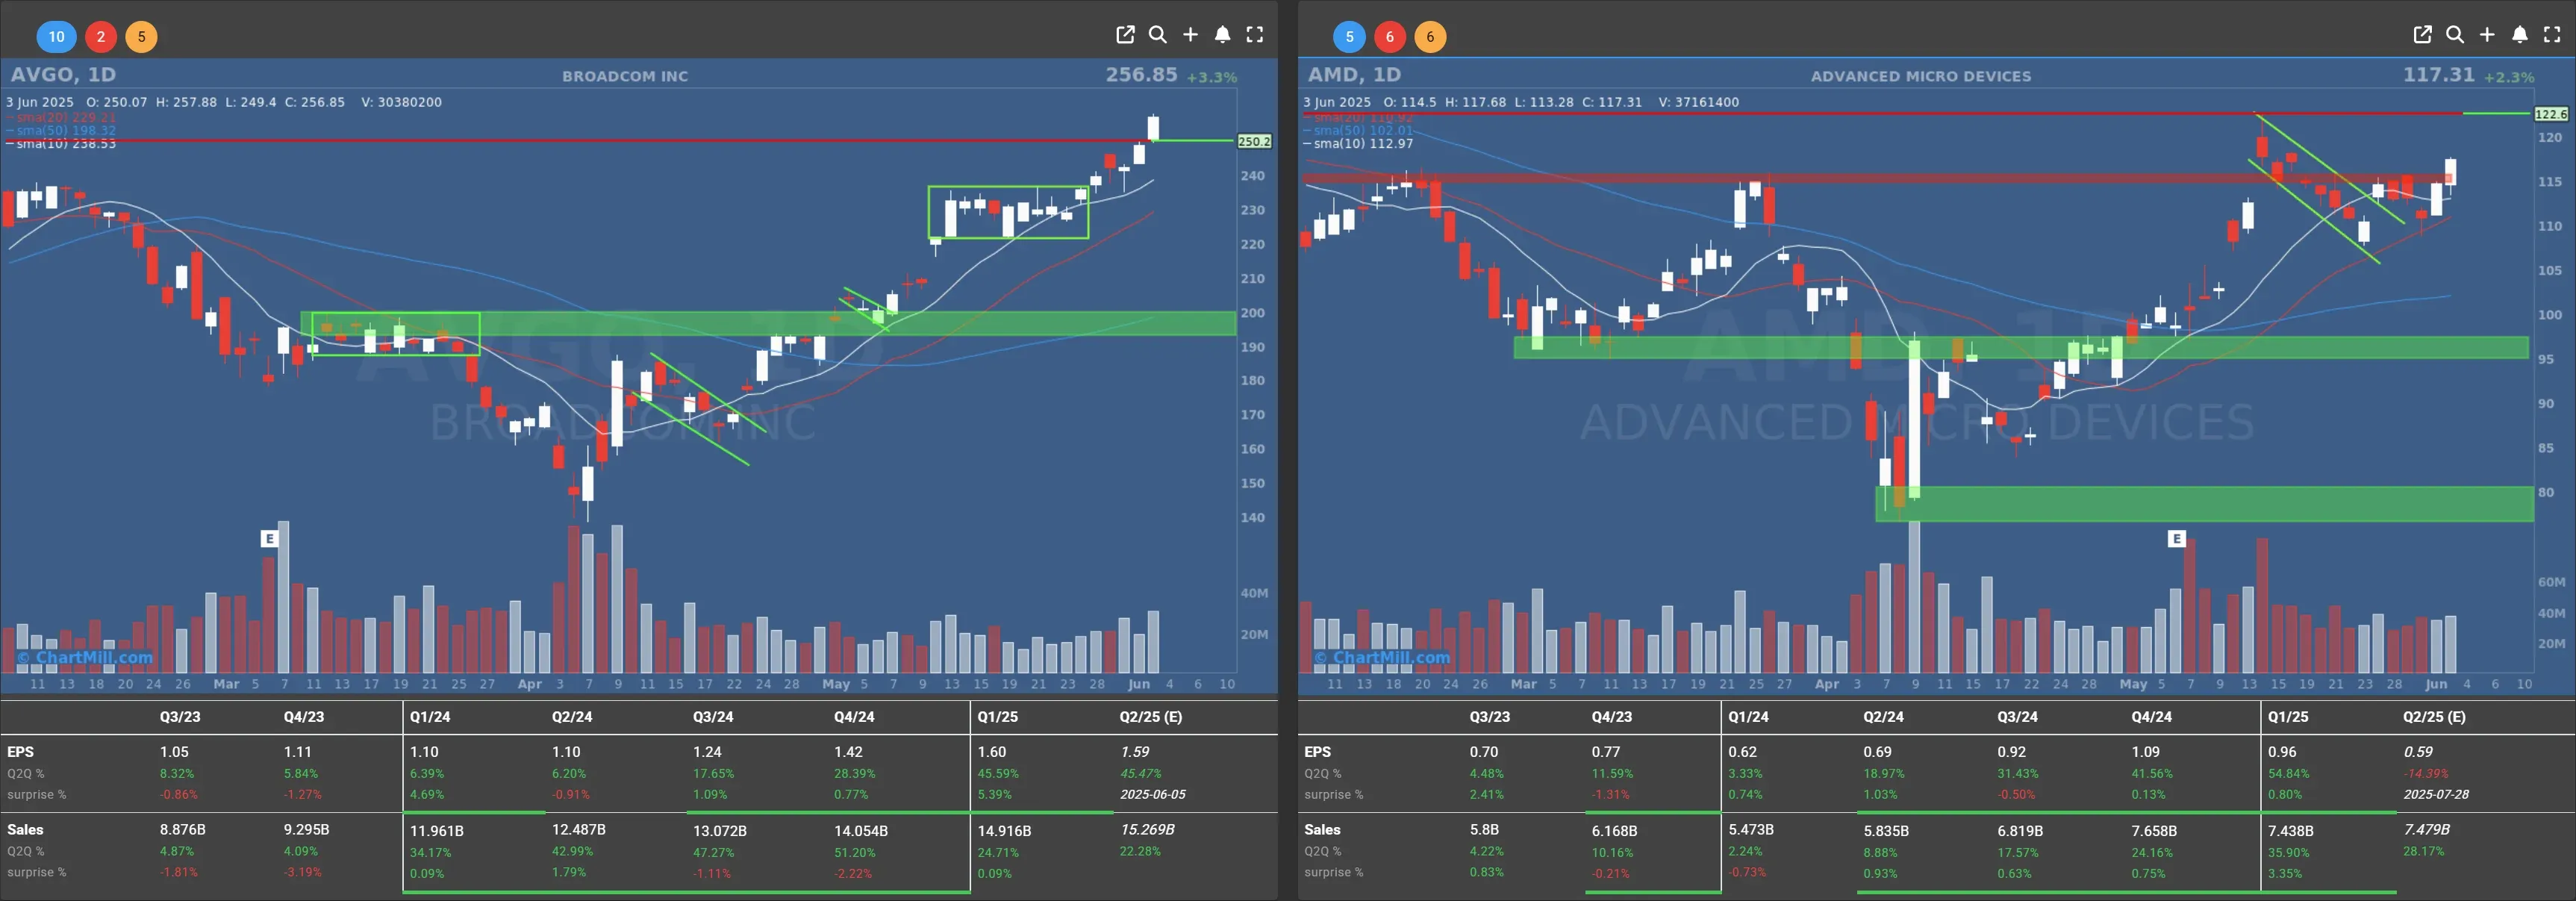Click AVGO sales value 8.876B
The height and width of the screenshot is (901, 2576).
pyautogui.click(x=183, y=830)
